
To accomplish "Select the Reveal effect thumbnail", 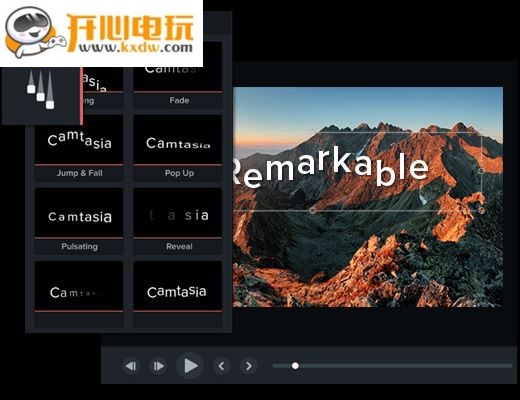I will [x=178, y=213].
